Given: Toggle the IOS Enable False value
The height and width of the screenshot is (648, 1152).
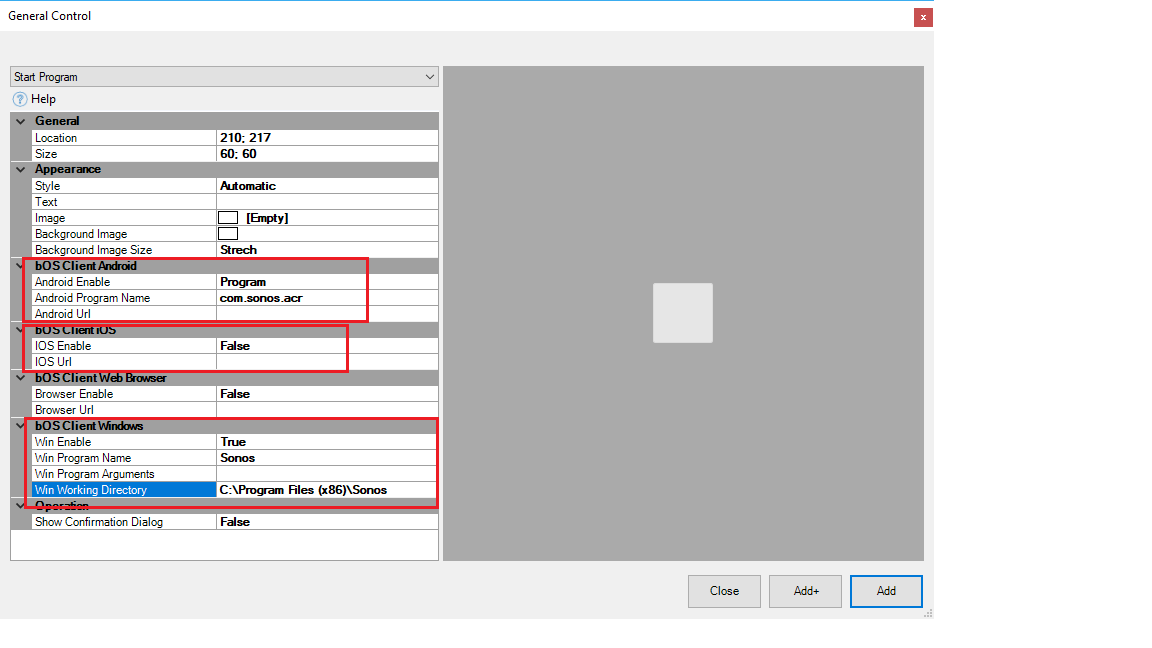Looking at the screenshot, I should (x=326, y=346).
